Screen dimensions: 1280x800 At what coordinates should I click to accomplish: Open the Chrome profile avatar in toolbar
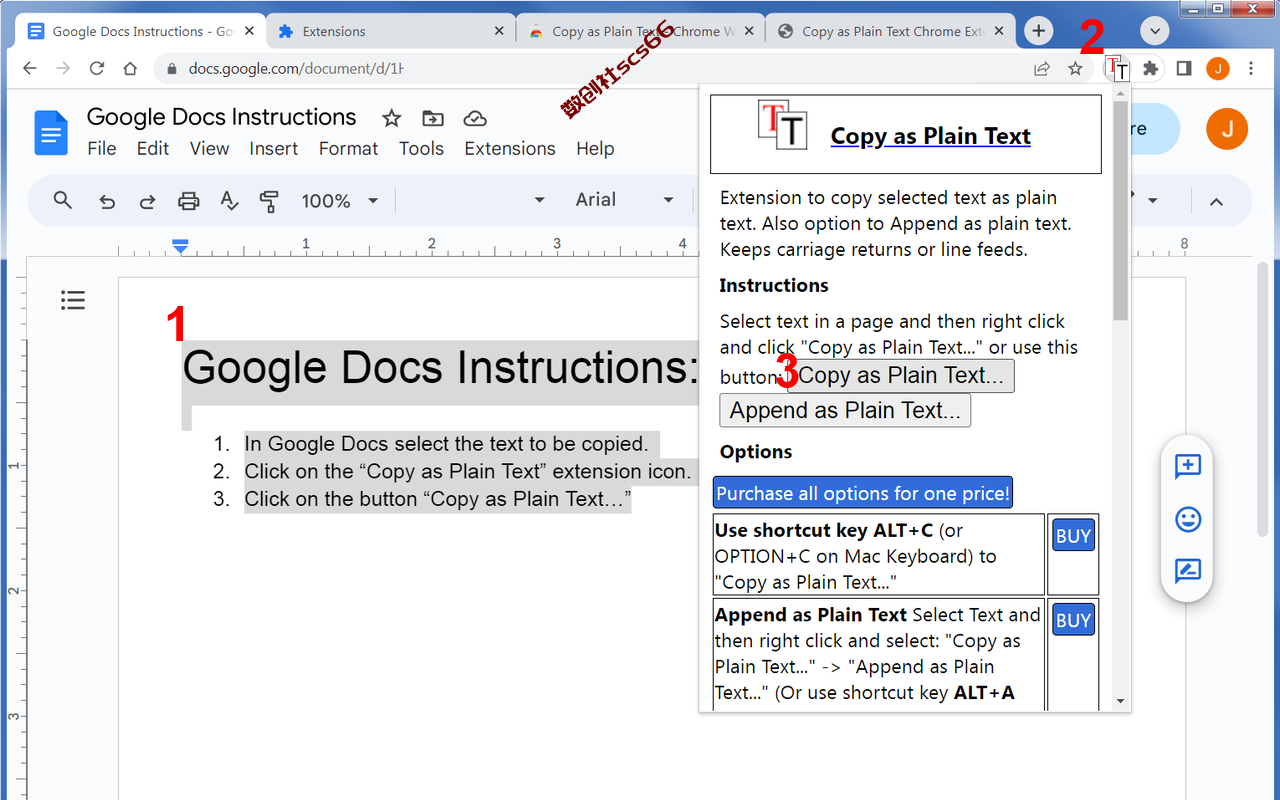(1217, 69)
